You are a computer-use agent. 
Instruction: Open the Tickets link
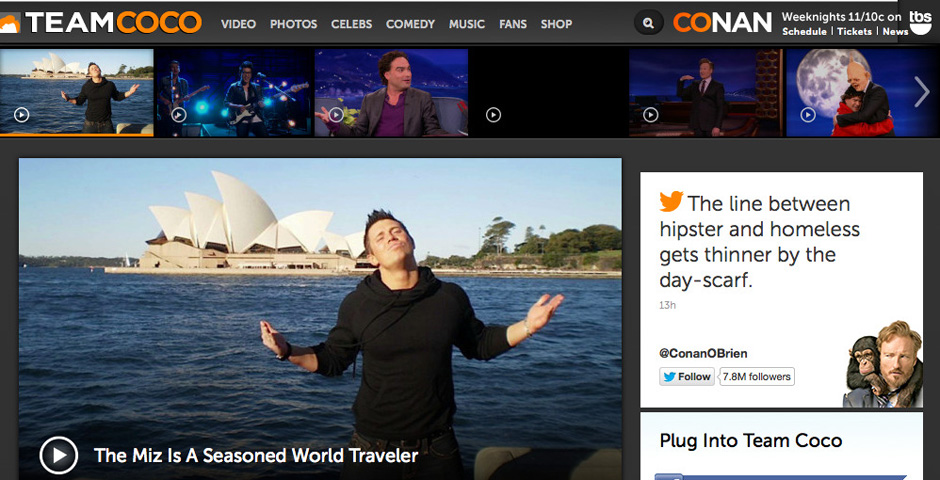(x=854, y=32)
